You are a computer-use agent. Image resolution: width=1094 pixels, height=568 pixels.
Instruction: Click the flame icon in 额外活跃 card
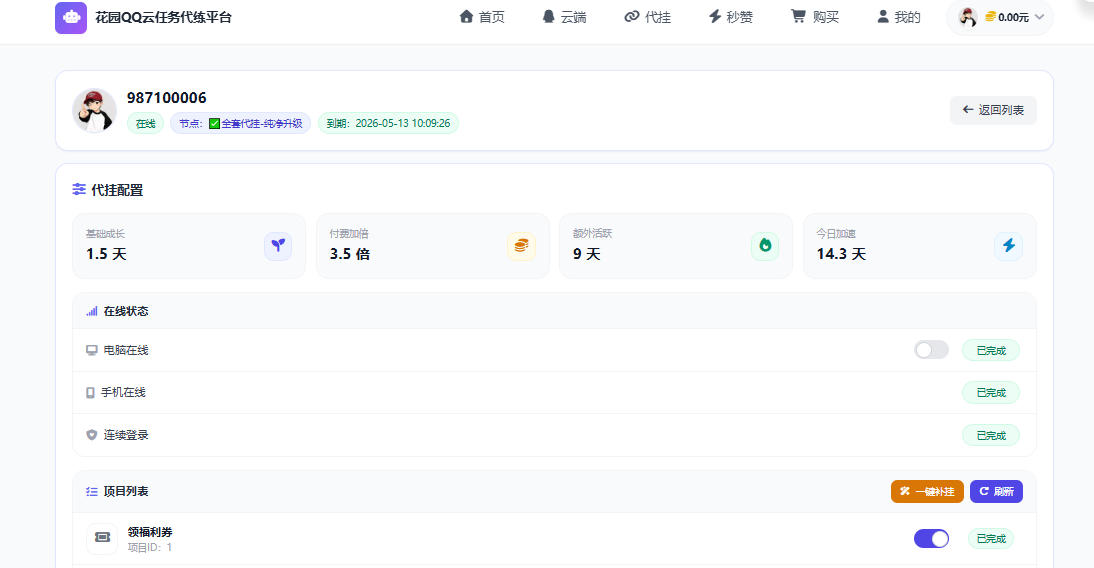pyautogui.click(x=765, y=245)
